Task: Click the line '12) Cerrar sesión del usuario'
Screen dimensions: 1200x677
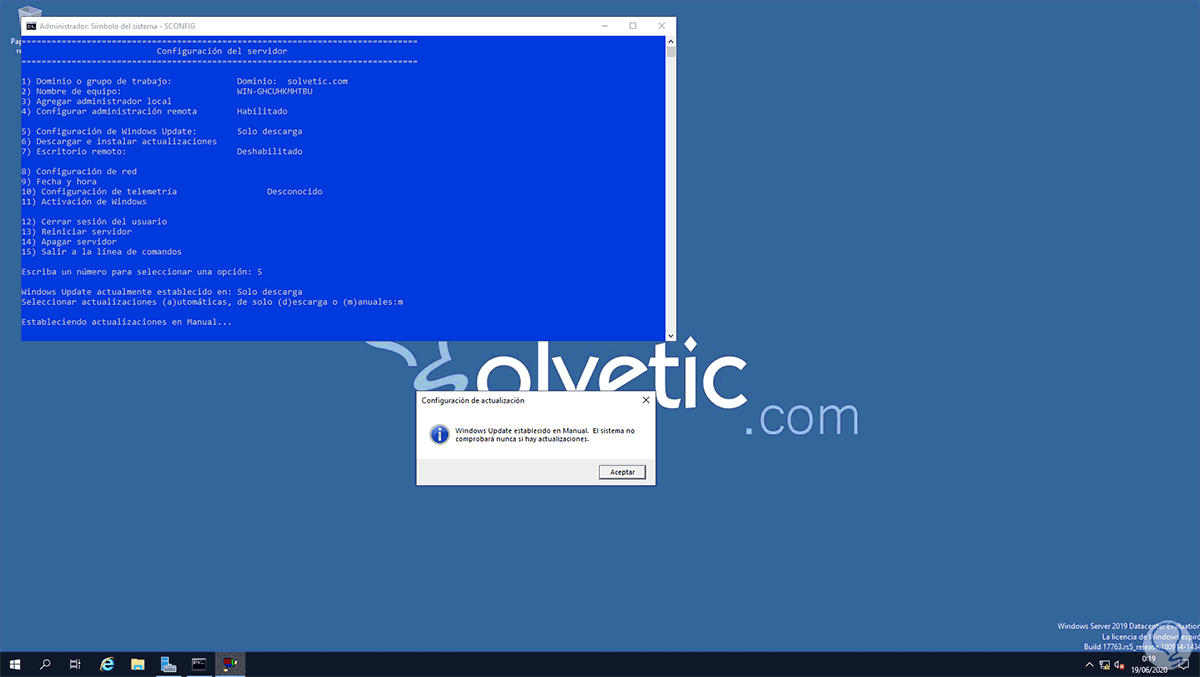Action: [x=94, y=221]
